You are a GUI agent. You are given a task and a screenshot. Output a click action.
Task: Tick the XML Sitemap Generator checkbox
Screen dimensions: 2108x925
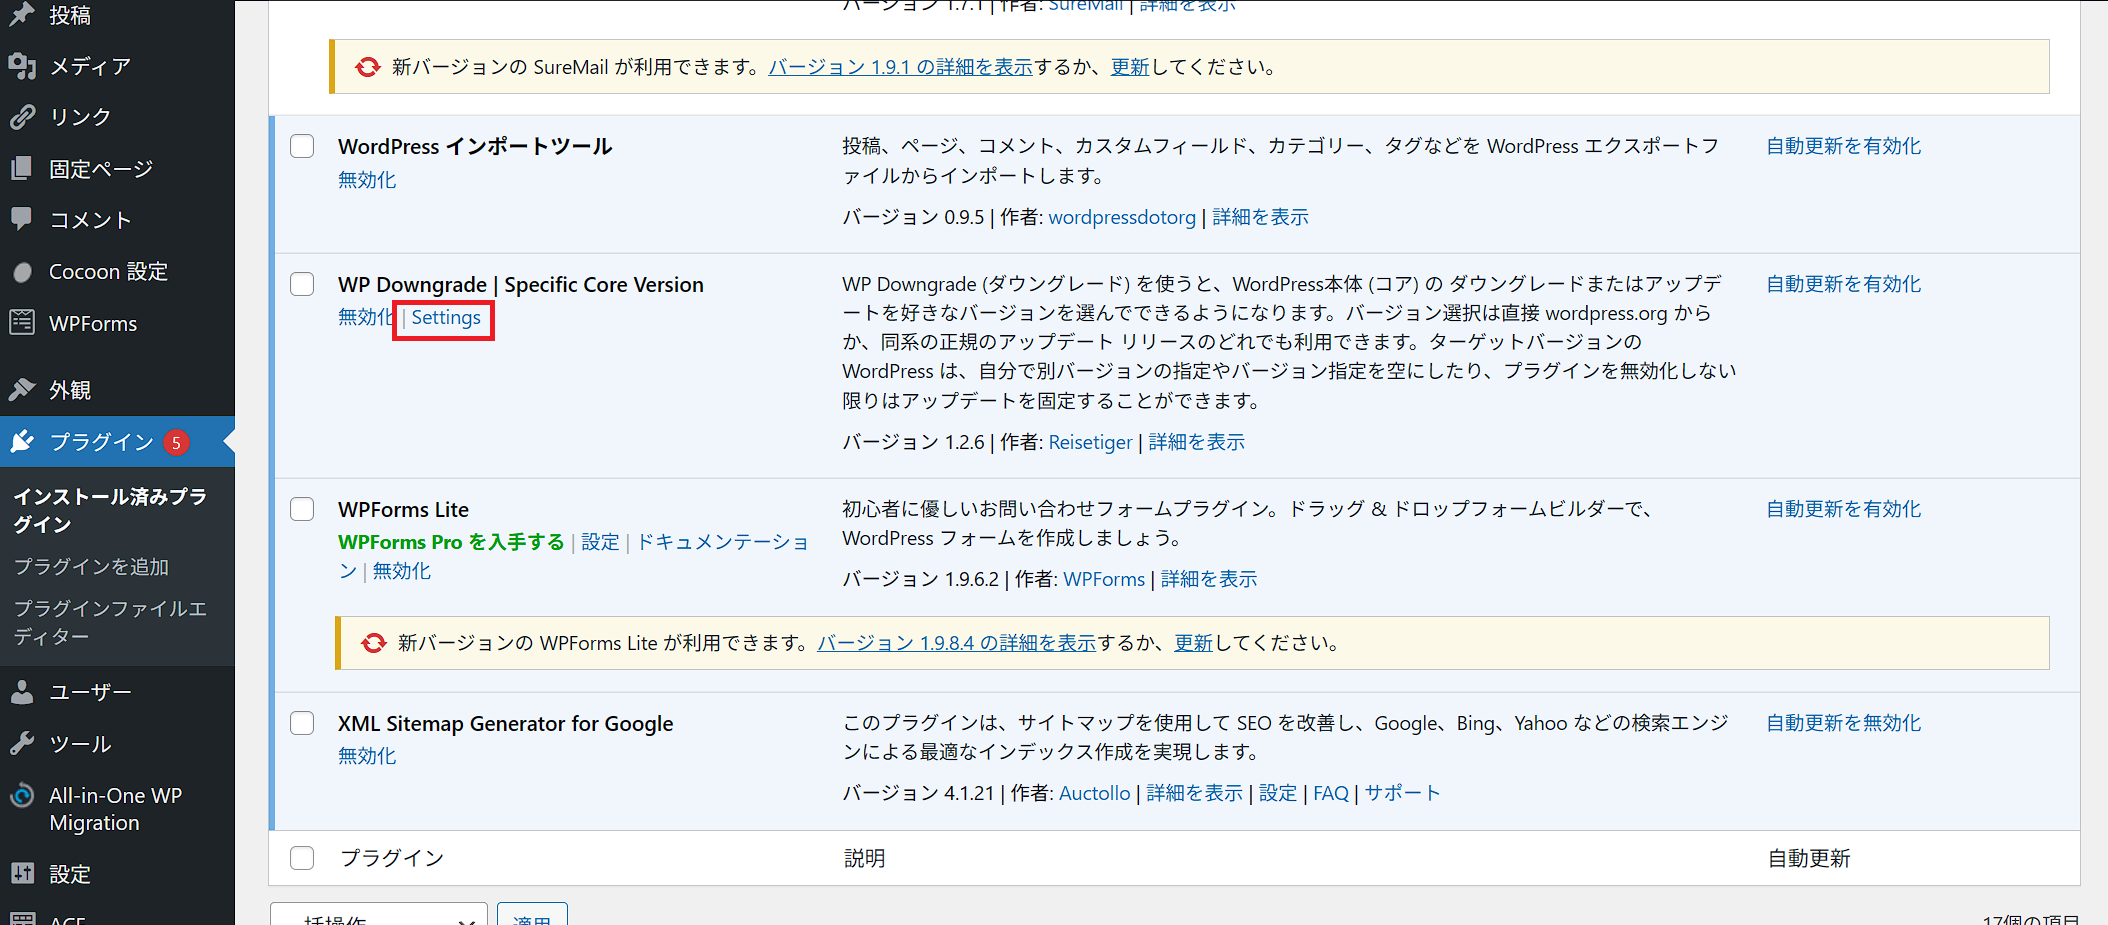pos(302,723)
